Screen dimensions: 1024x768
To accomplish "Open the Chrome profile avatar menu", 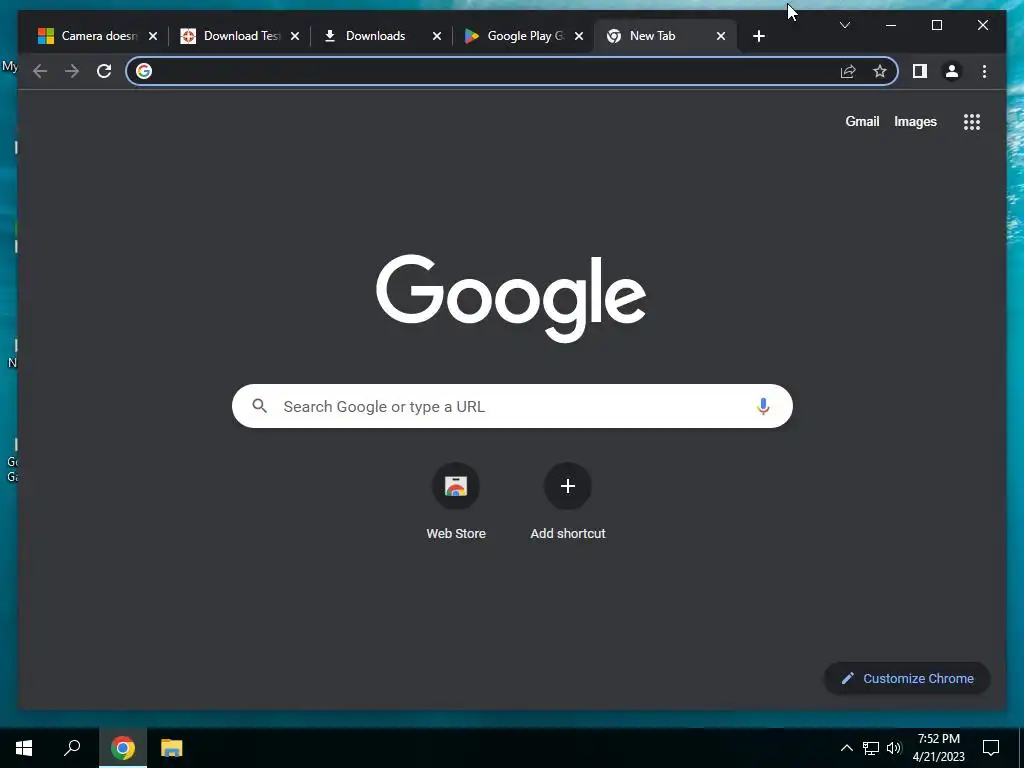I will [952, 71].
